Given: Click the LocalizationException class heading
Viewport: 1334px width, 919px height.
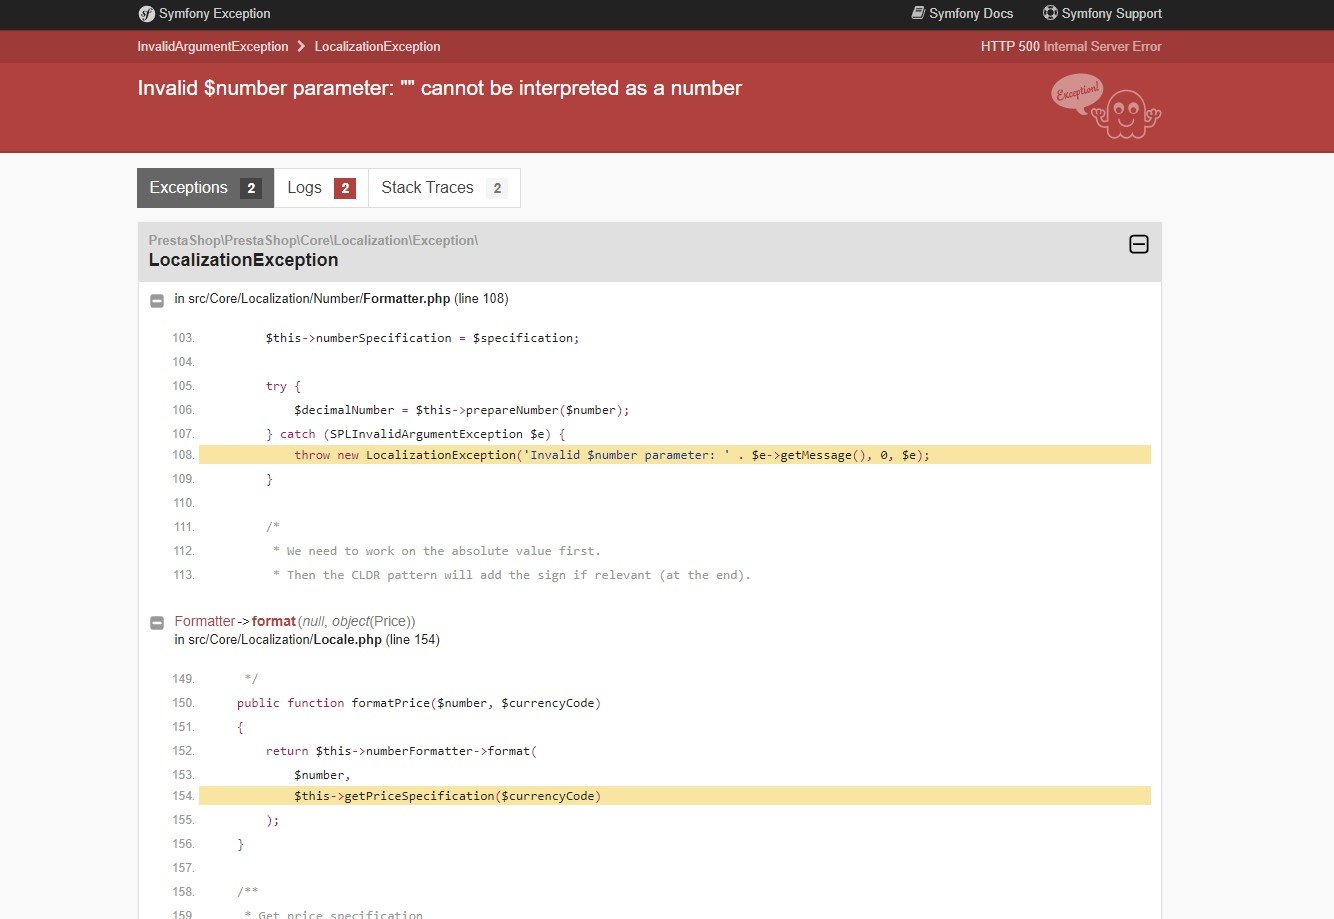Looking at the screenshot, I should [244, 260].
